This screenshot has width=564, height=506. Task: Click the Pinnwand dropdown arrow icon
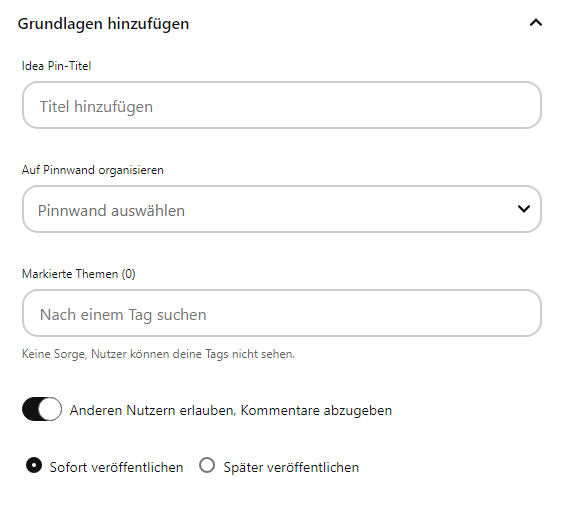[524, 209]
